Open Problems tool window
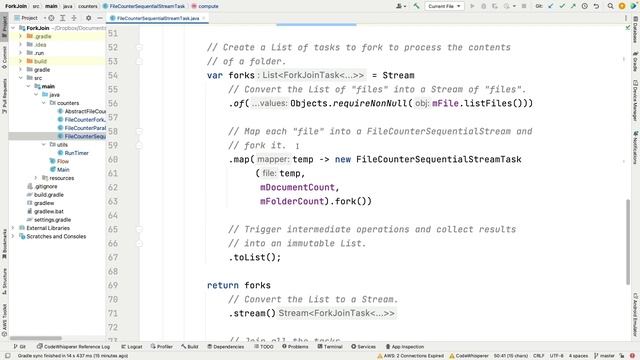Screen dimensions: 640x360 click(295, 347)
